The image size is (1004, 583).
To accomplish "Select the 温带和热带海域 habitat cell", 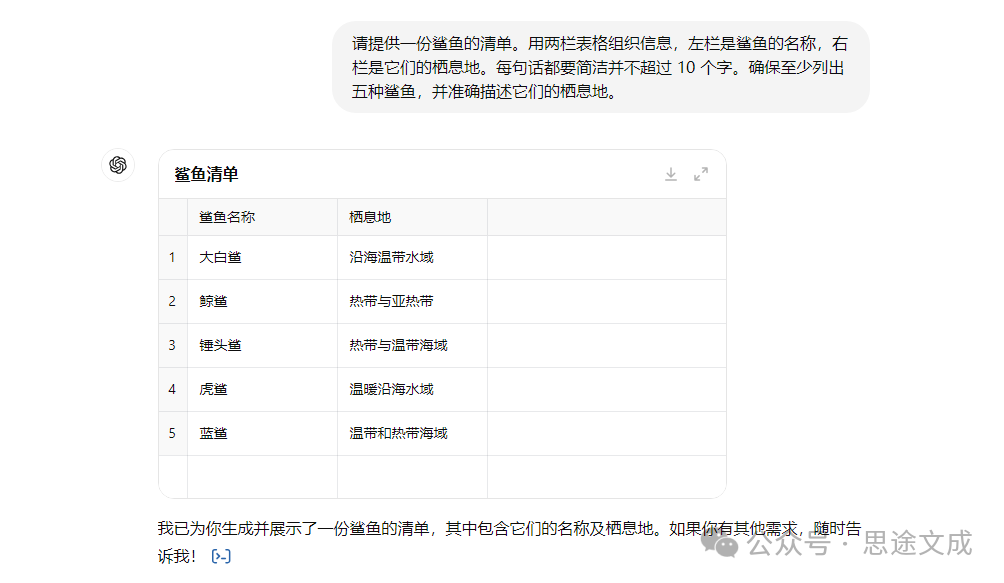I will click(x=398, y=433).
